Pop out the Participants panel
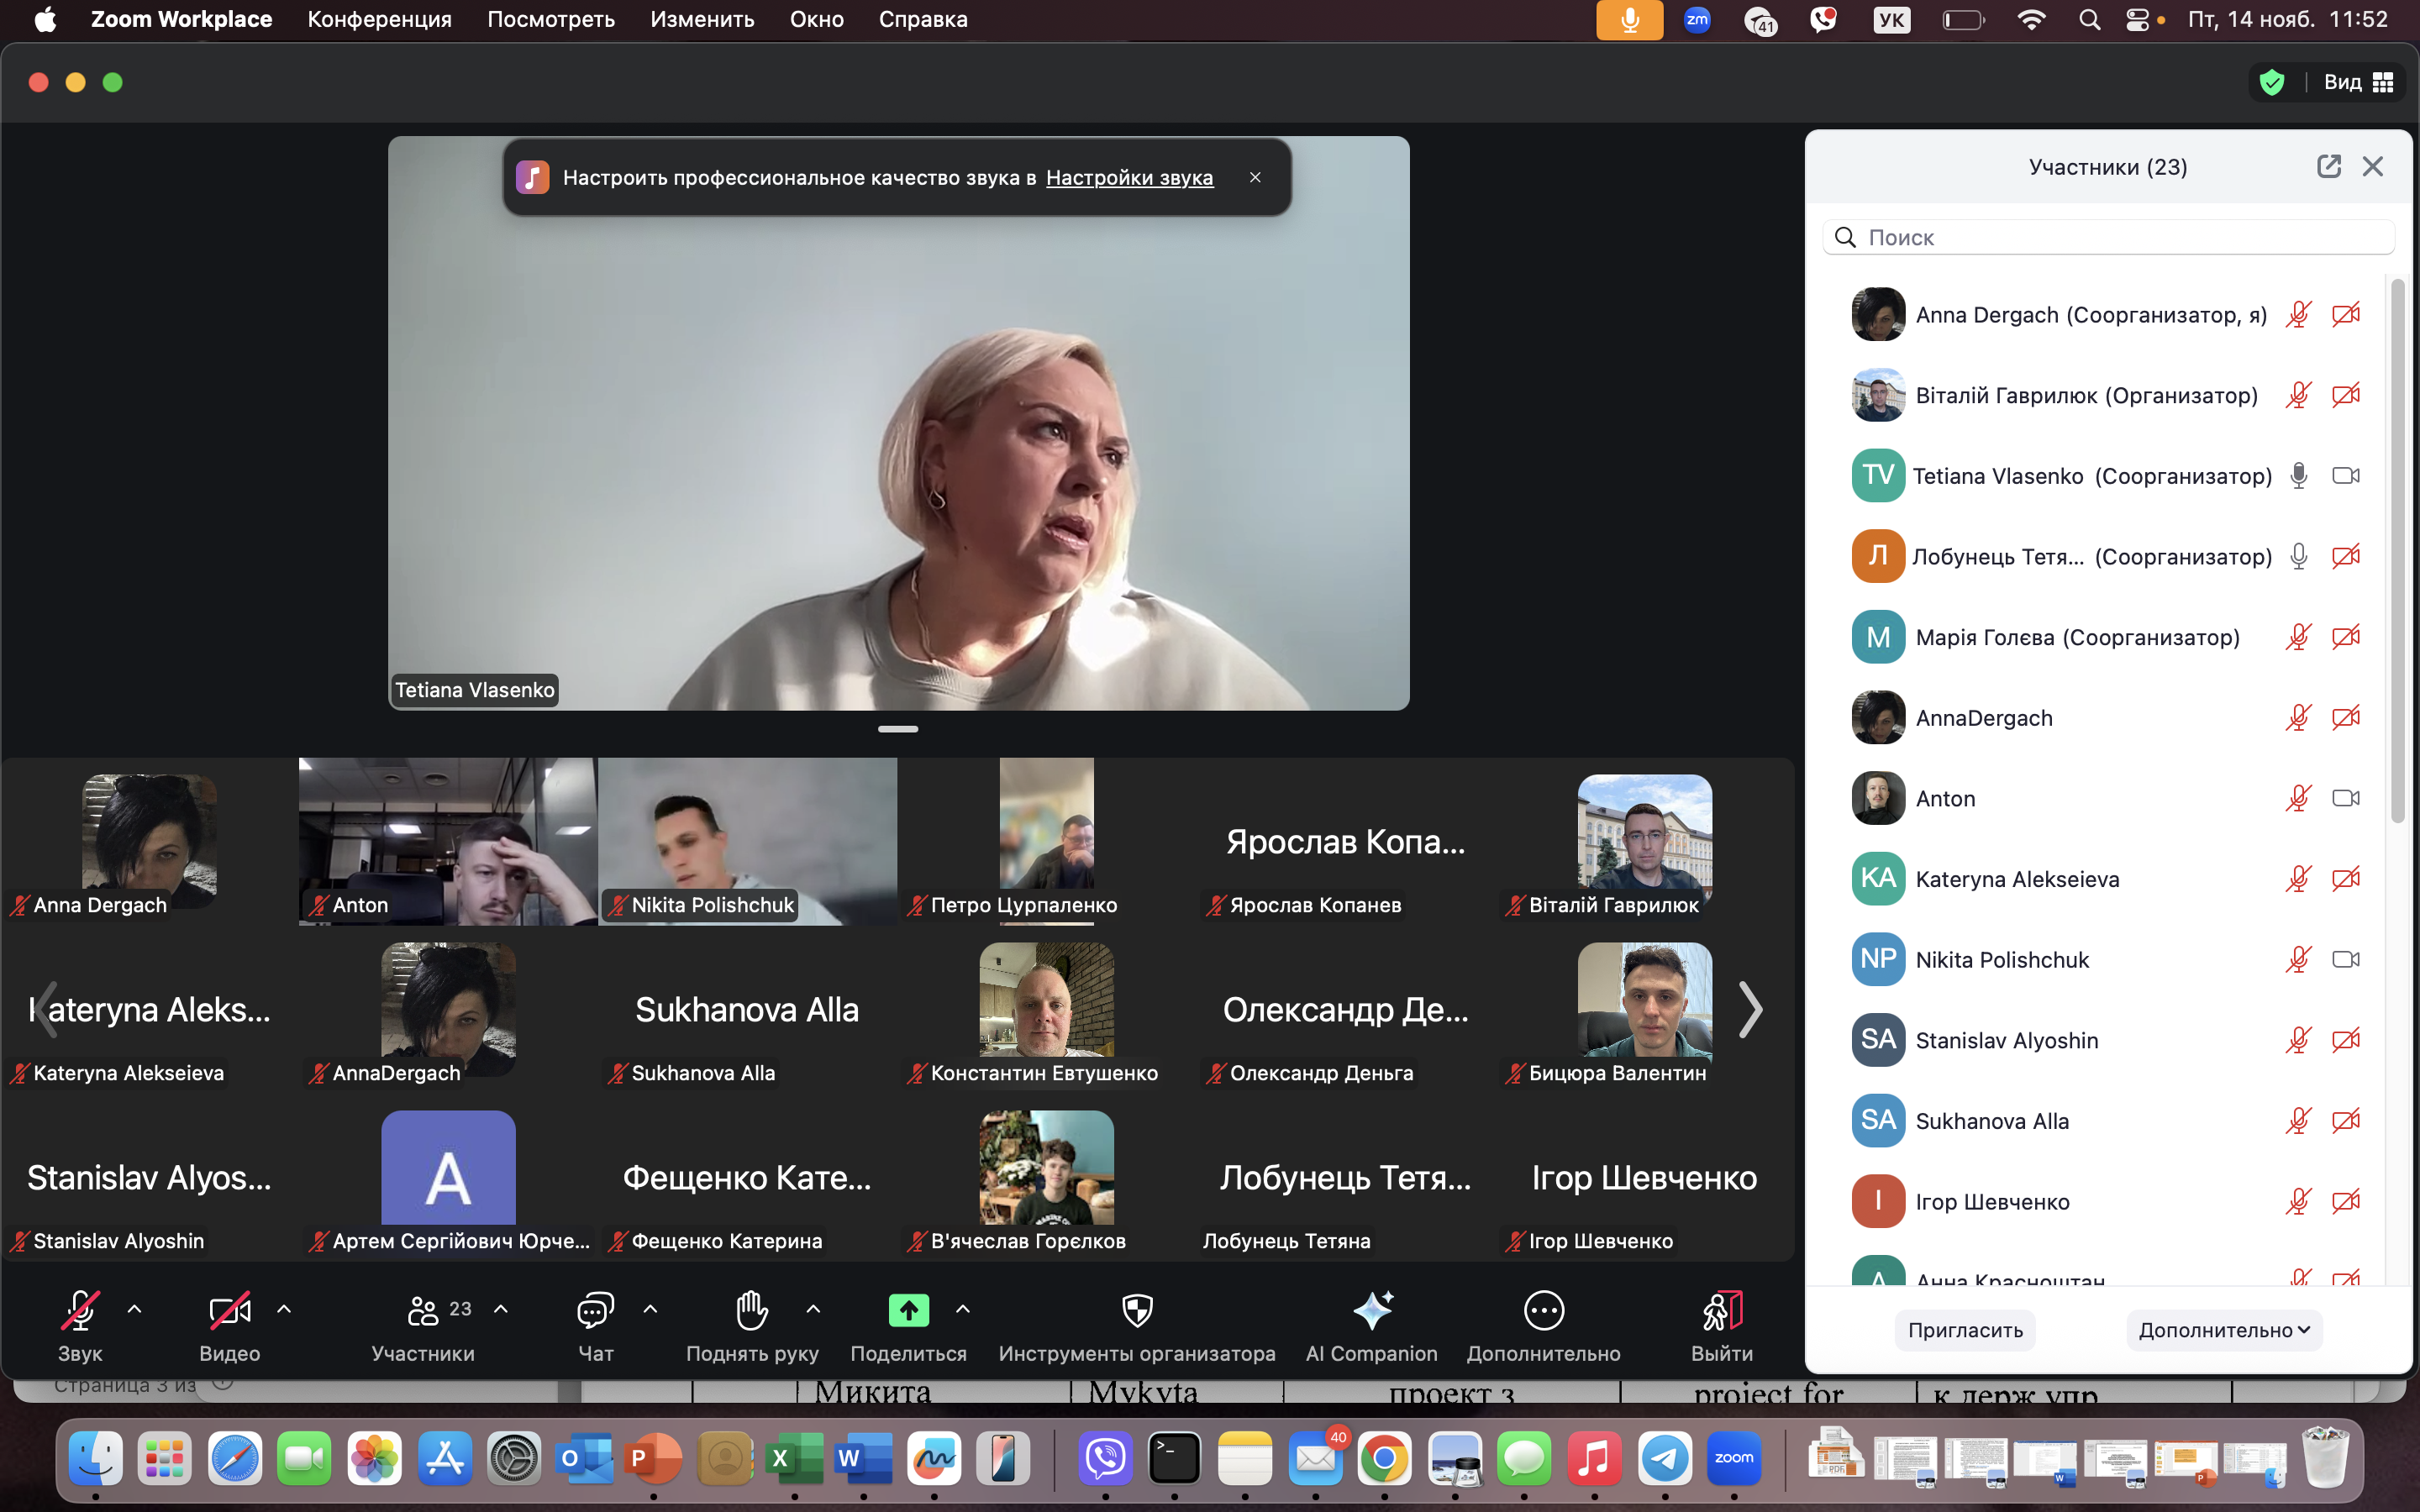Viewport: 2420px width, 1512px height. 2328,166
